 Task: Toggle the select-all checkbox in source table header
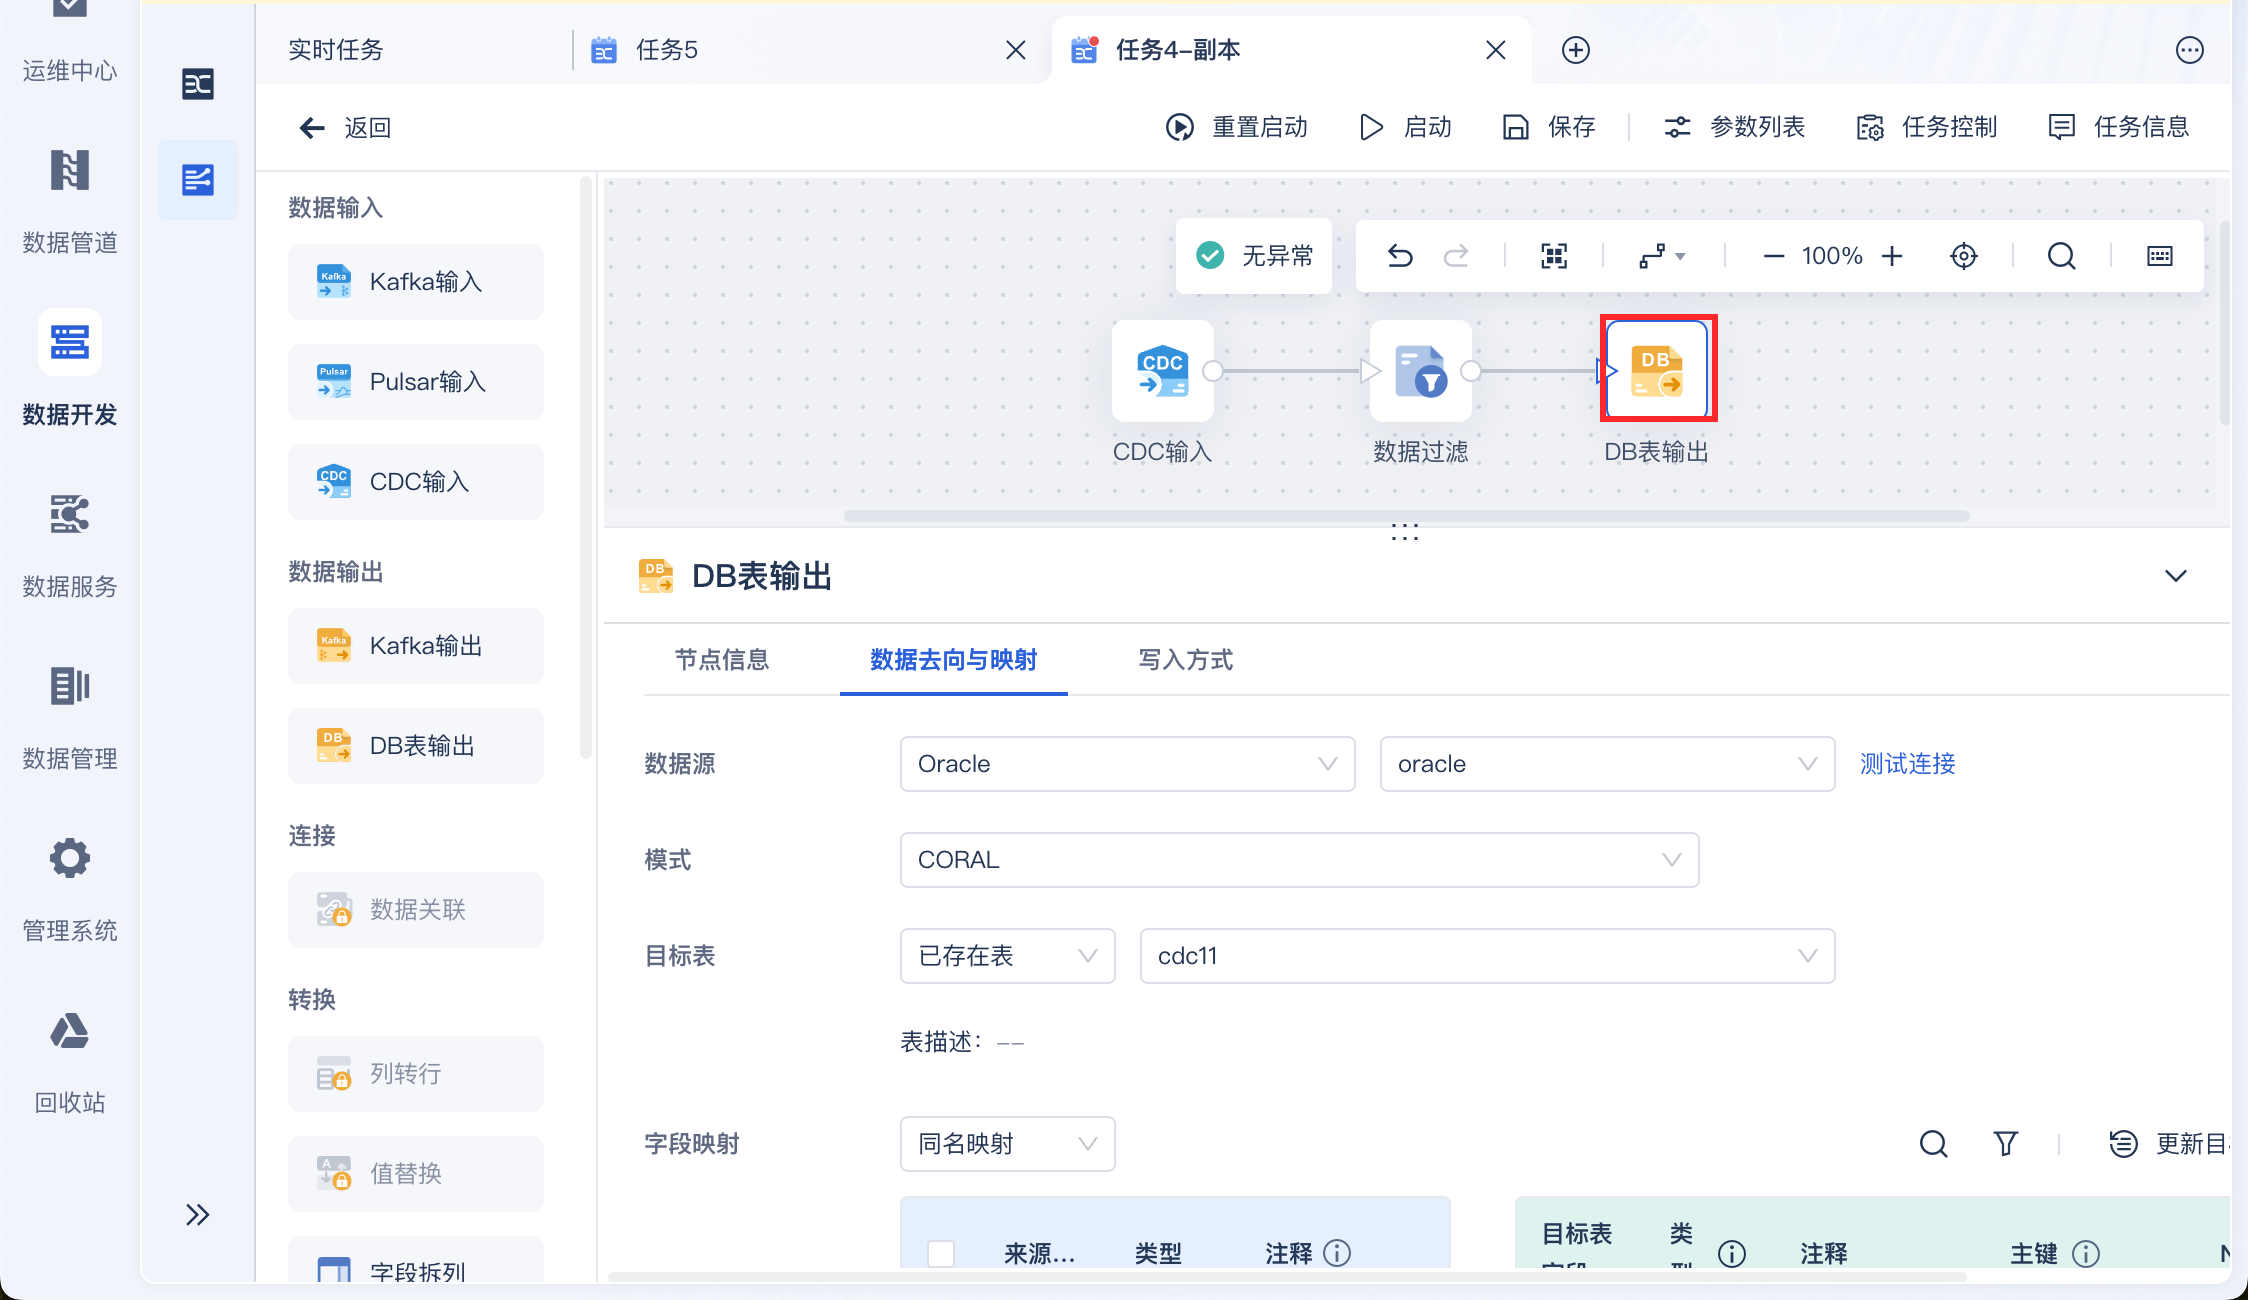pos(940,1252)
